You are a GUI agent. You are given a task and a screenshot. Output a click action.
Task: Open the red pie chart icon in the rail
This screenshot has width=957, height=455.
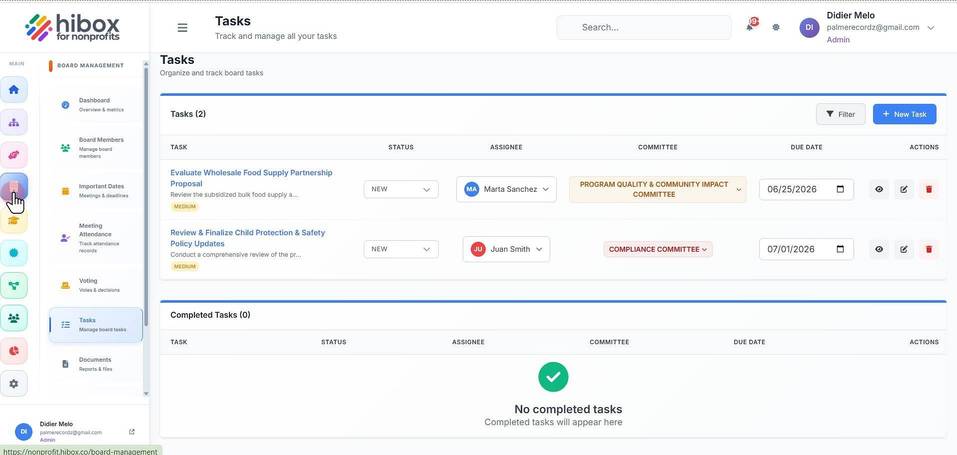click(13, 351)
